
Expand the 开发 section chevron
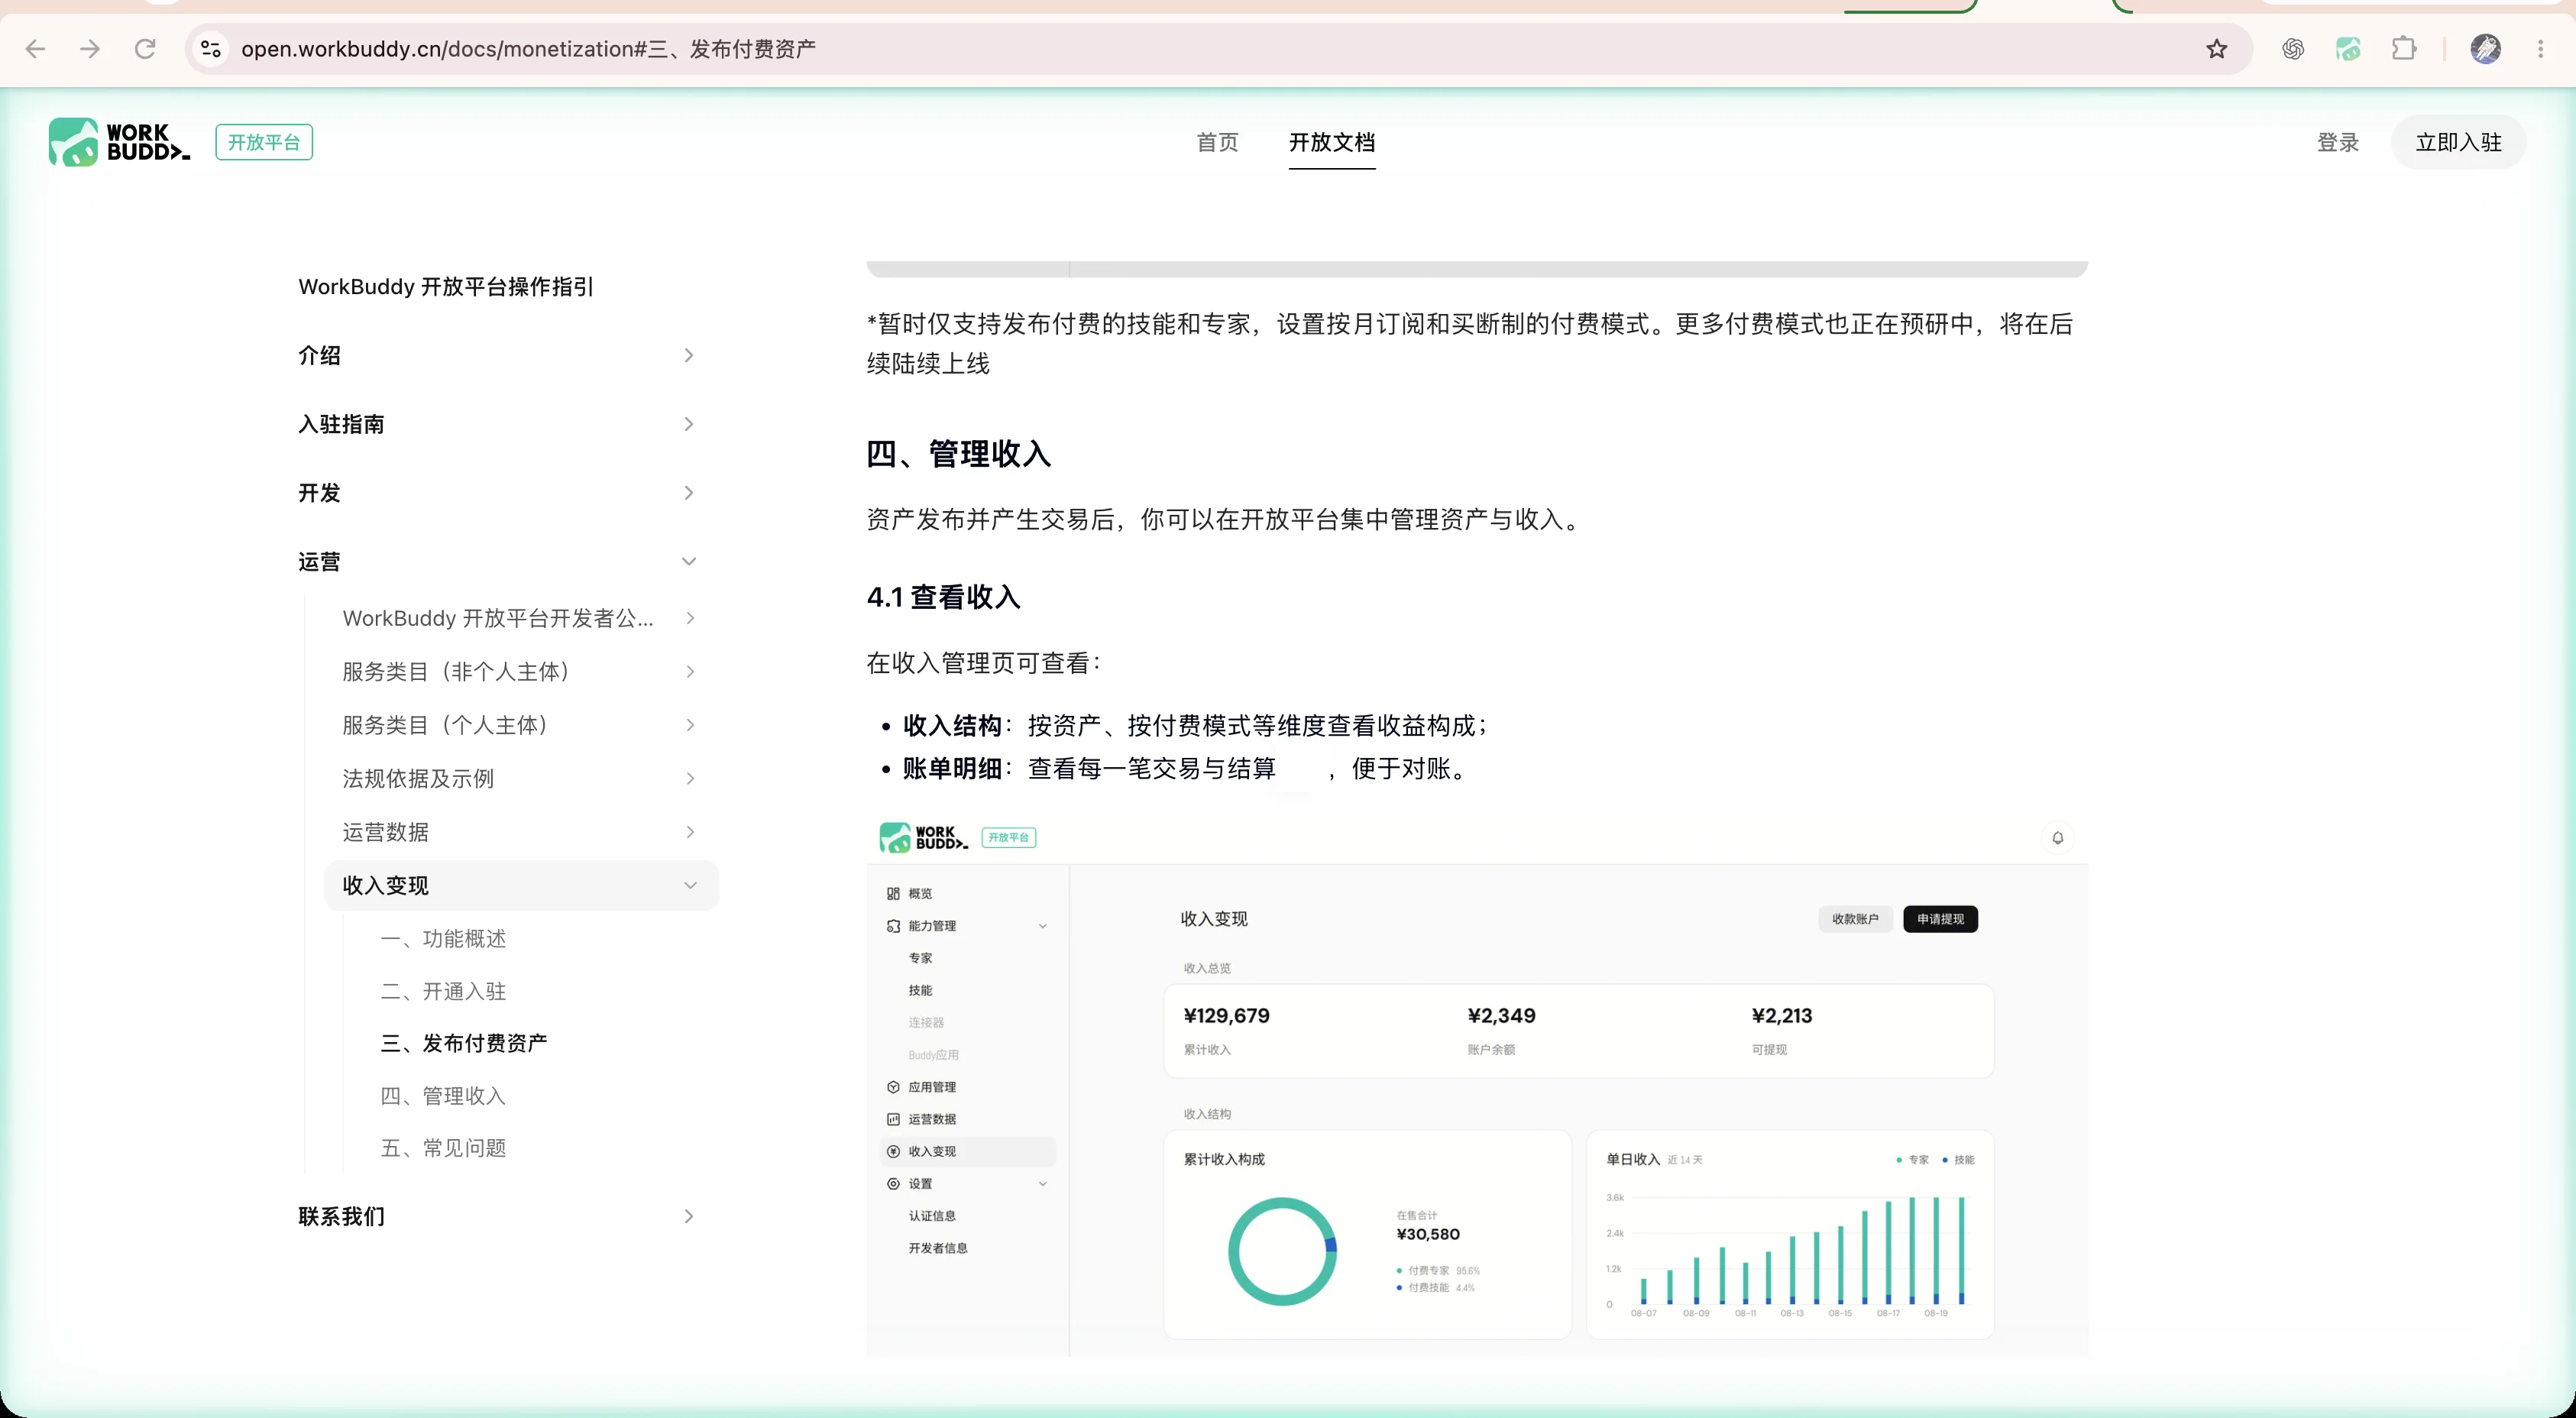click(x=688, y=493)
